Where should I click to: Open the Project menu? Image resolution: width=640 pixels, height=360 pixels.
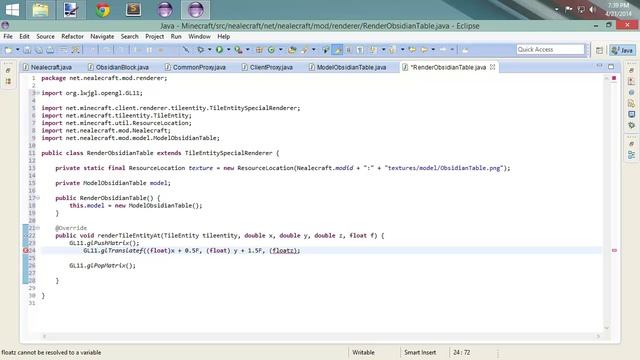[x=154, y=36]
